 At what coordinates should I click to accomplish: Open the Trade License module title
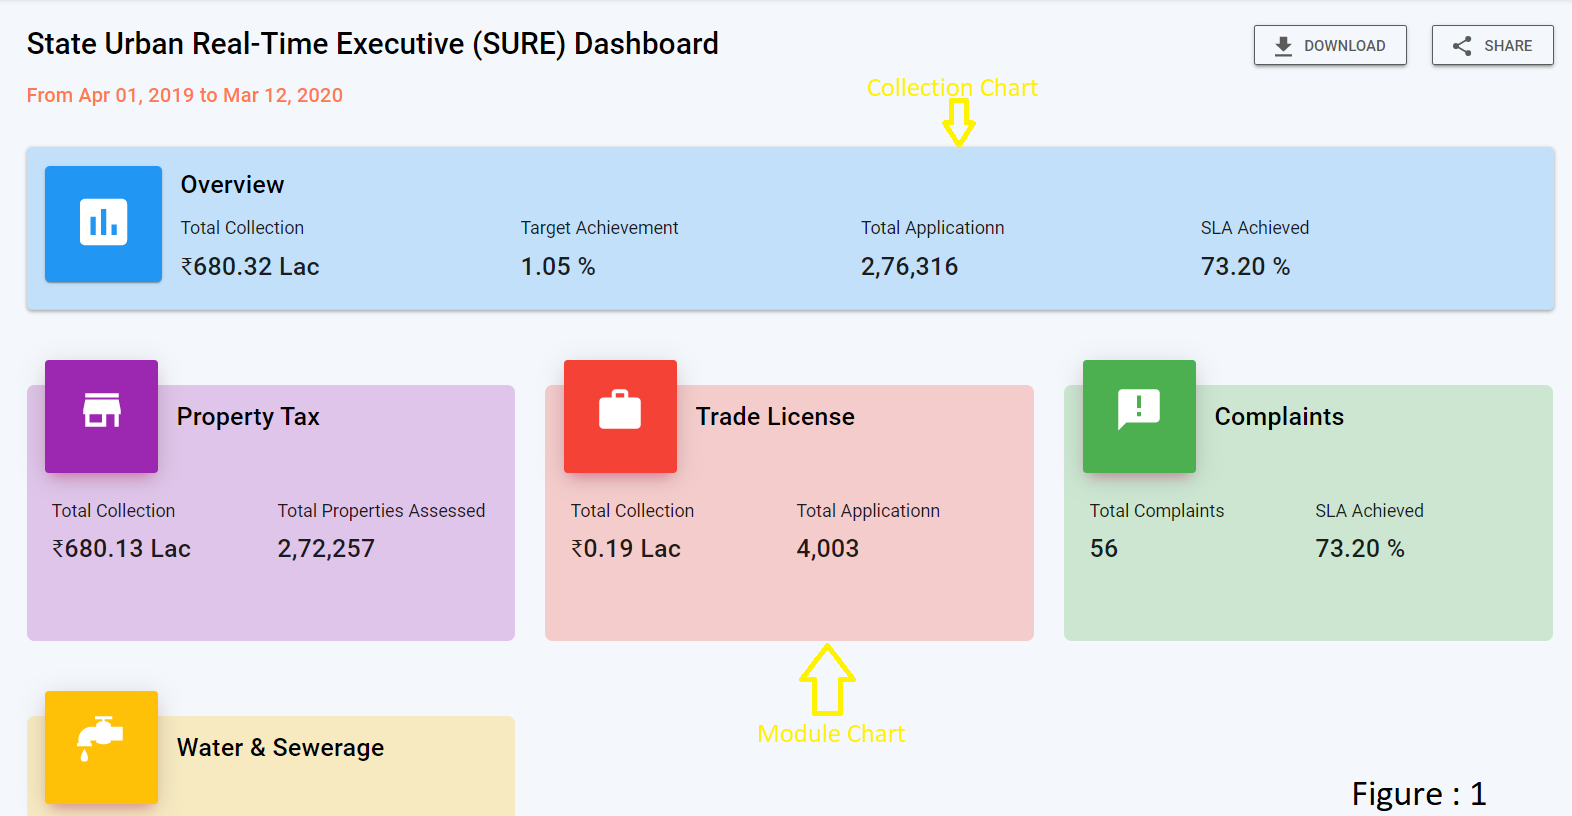click(775, 417)
